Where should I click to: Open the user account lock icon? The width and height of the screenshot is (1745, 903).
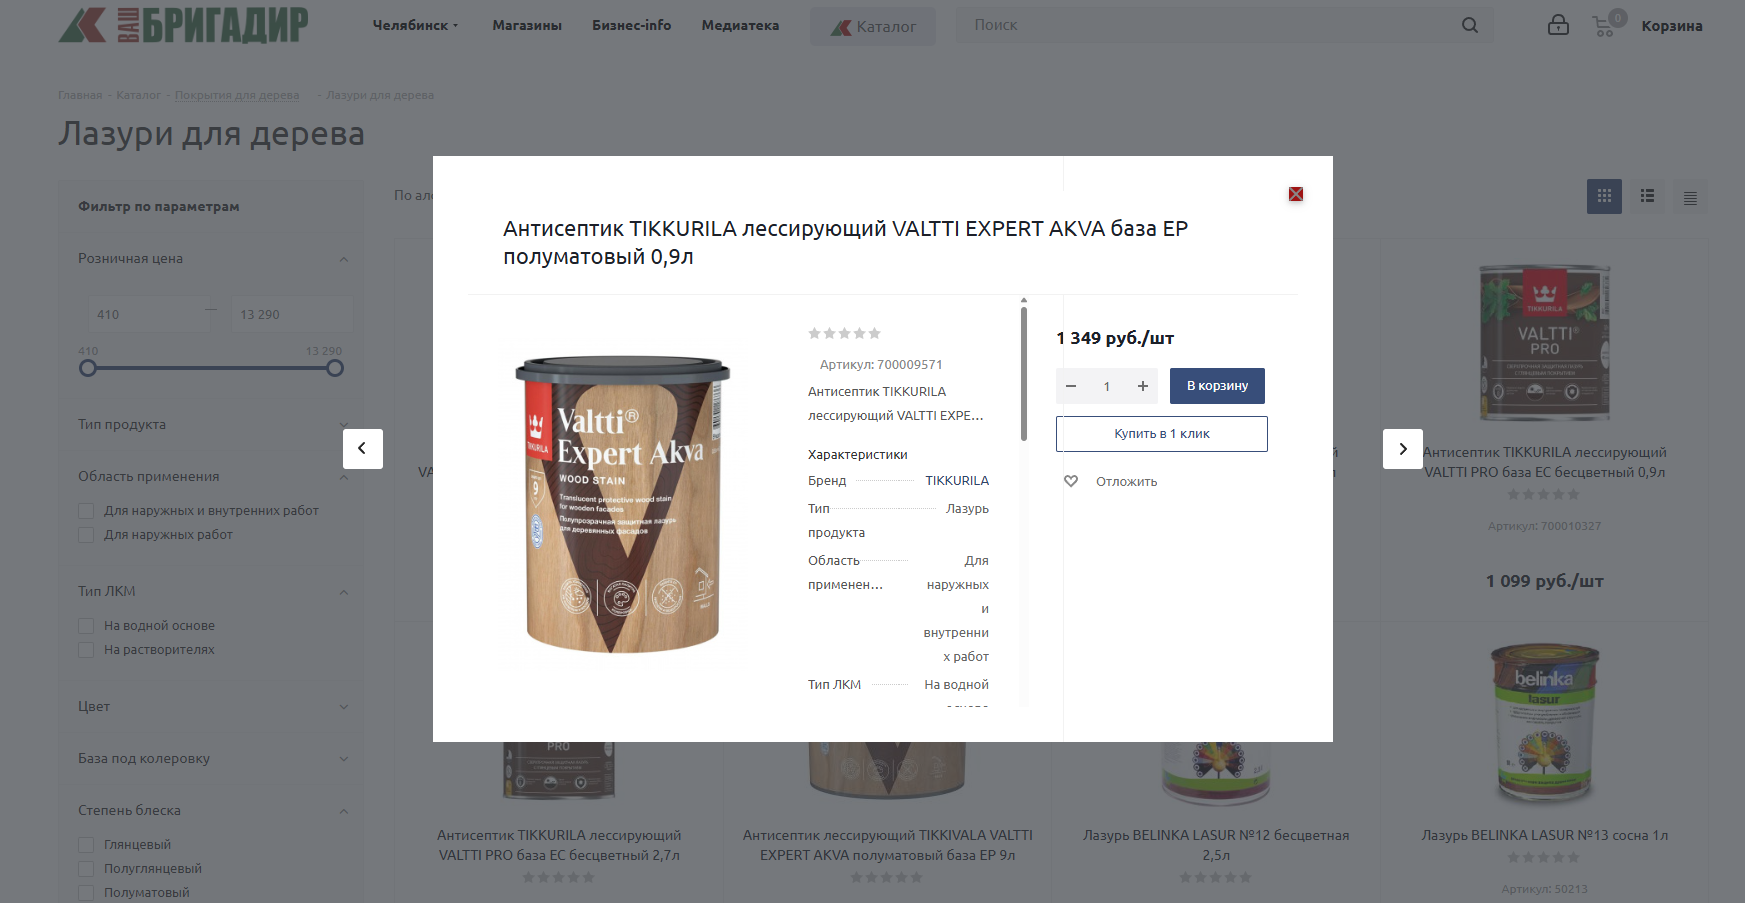coord(1558,25)
